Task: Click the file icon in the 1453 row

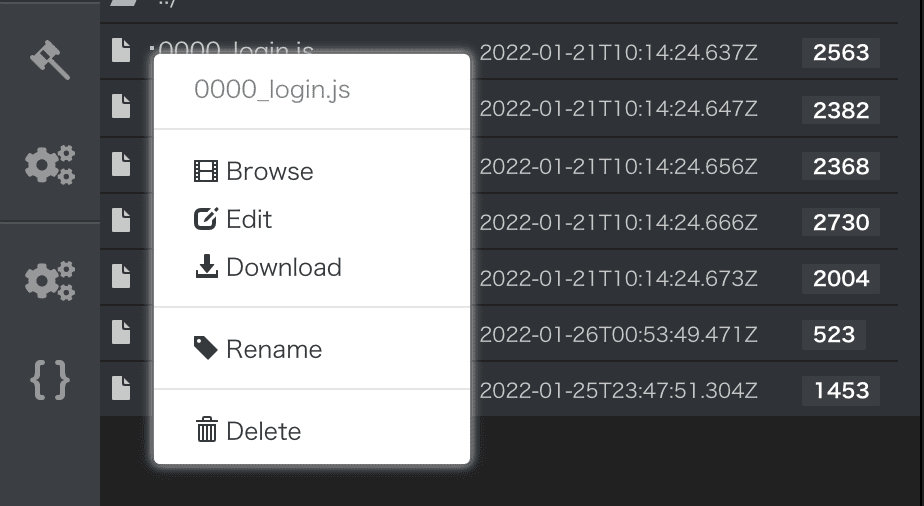Action: [121, 389]
